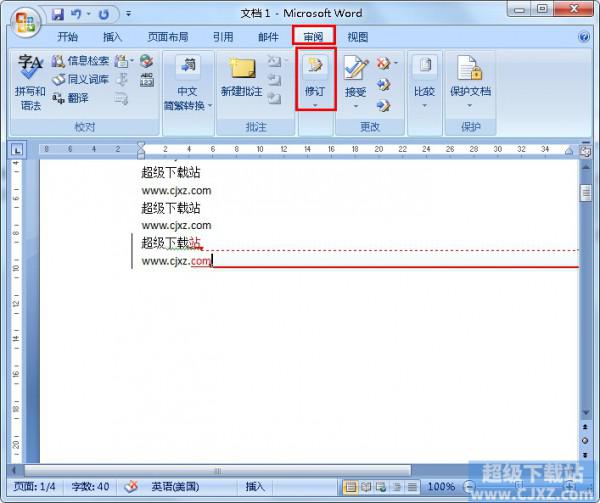
Task: Click the zoom out minus button
Action: 469,487
